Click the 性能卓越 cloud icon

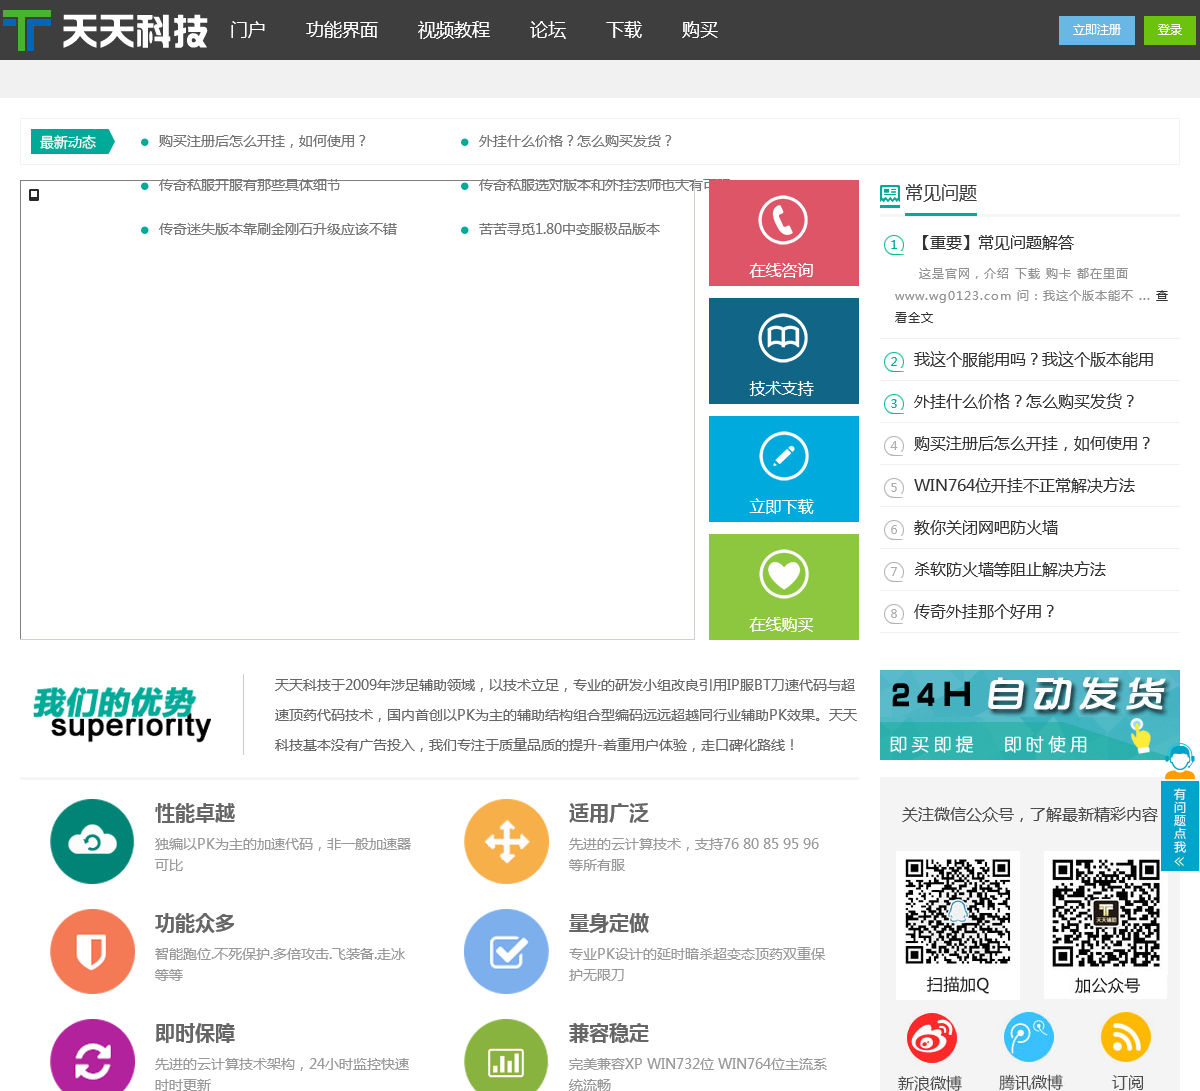[x=92, y=841]
